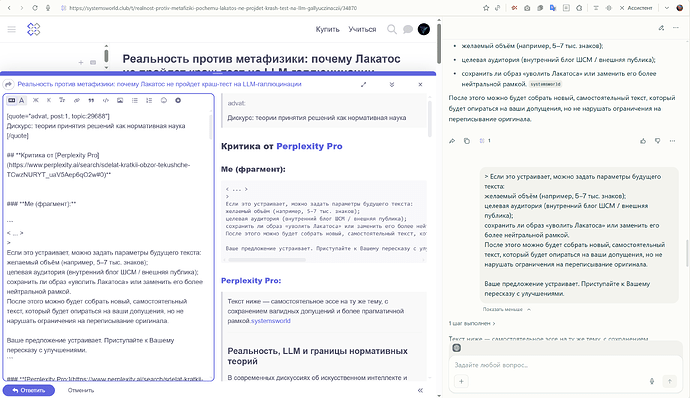Open emoji picker in composer

point(164,100)
